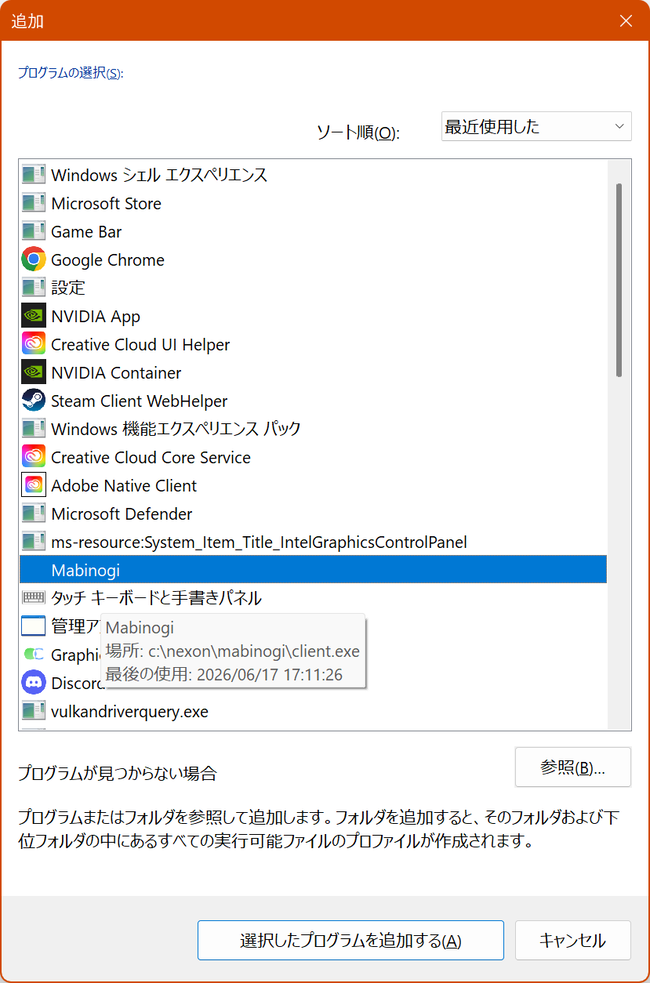The image size is (650, 983).
Task: Click the キャンセル button
Action: coord(572,940)
